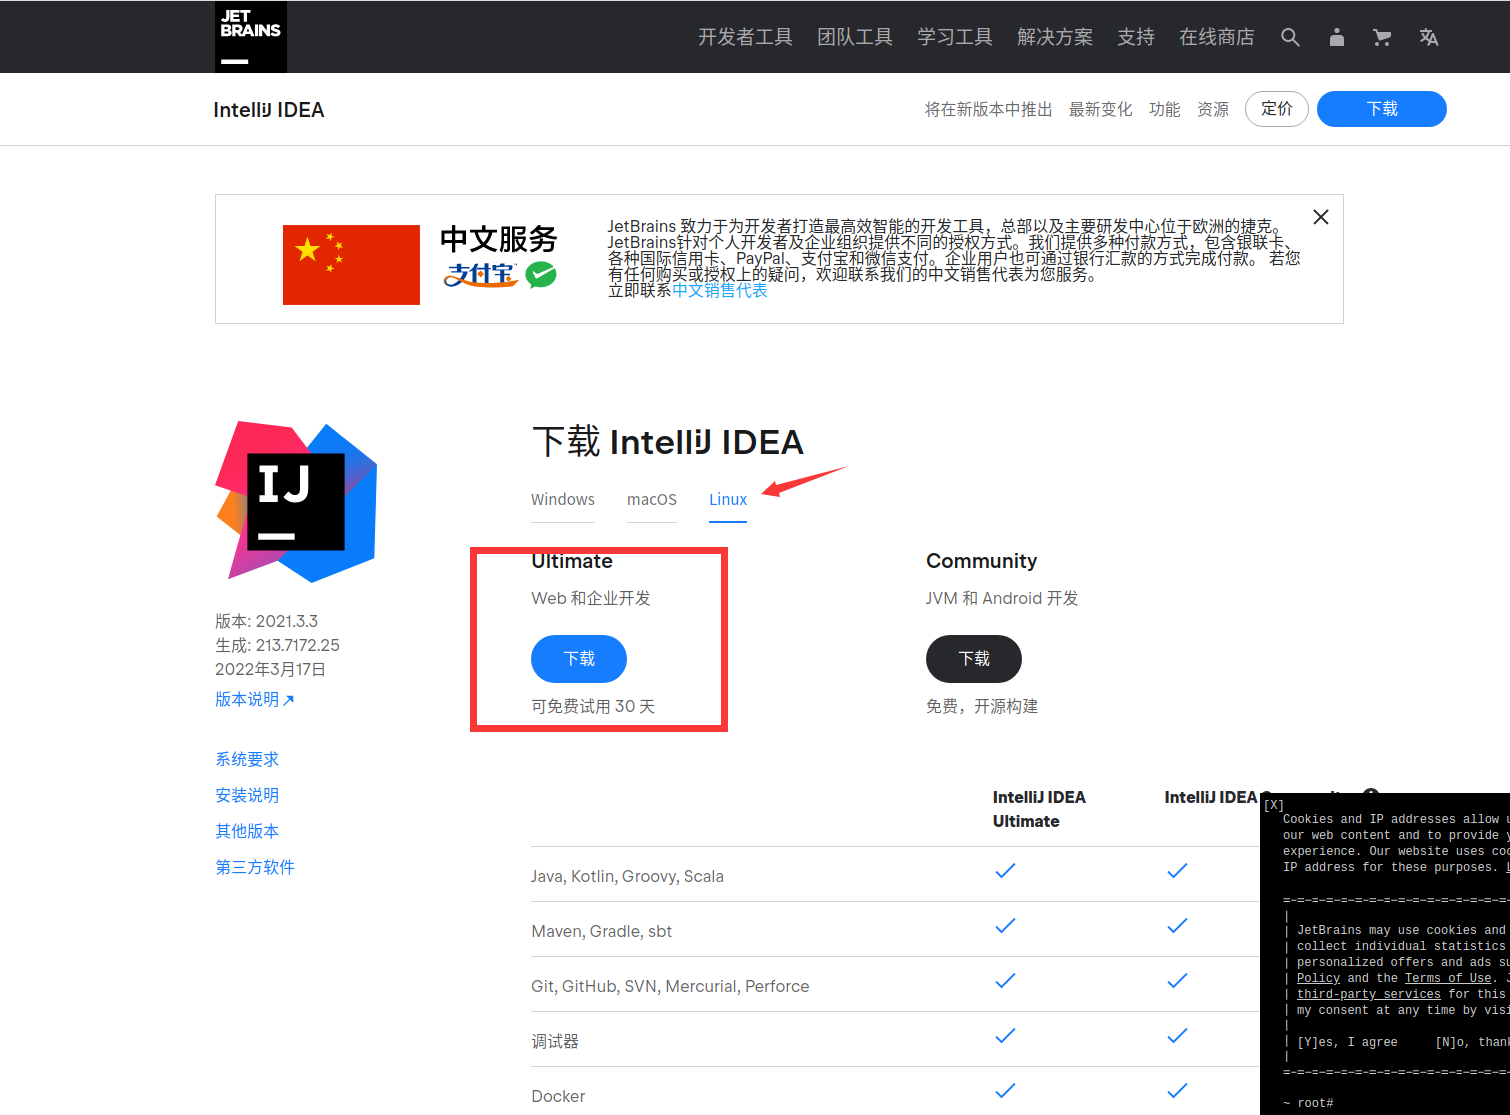Open 第三方软件 link
The height and width of the screenshot is (1115, 1510).
pyautogui.click(x=255, y=867)
